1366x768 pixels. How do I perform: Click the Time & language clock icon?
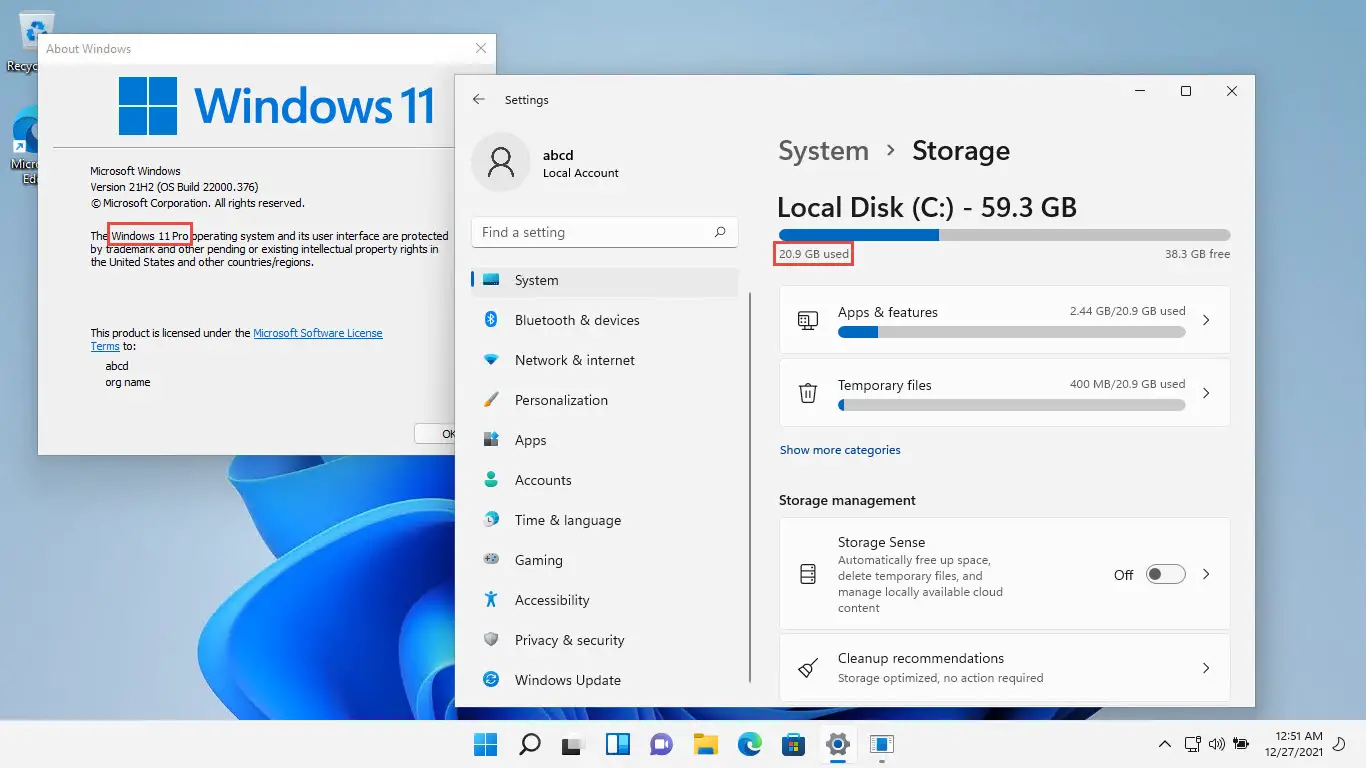point(491,520)
